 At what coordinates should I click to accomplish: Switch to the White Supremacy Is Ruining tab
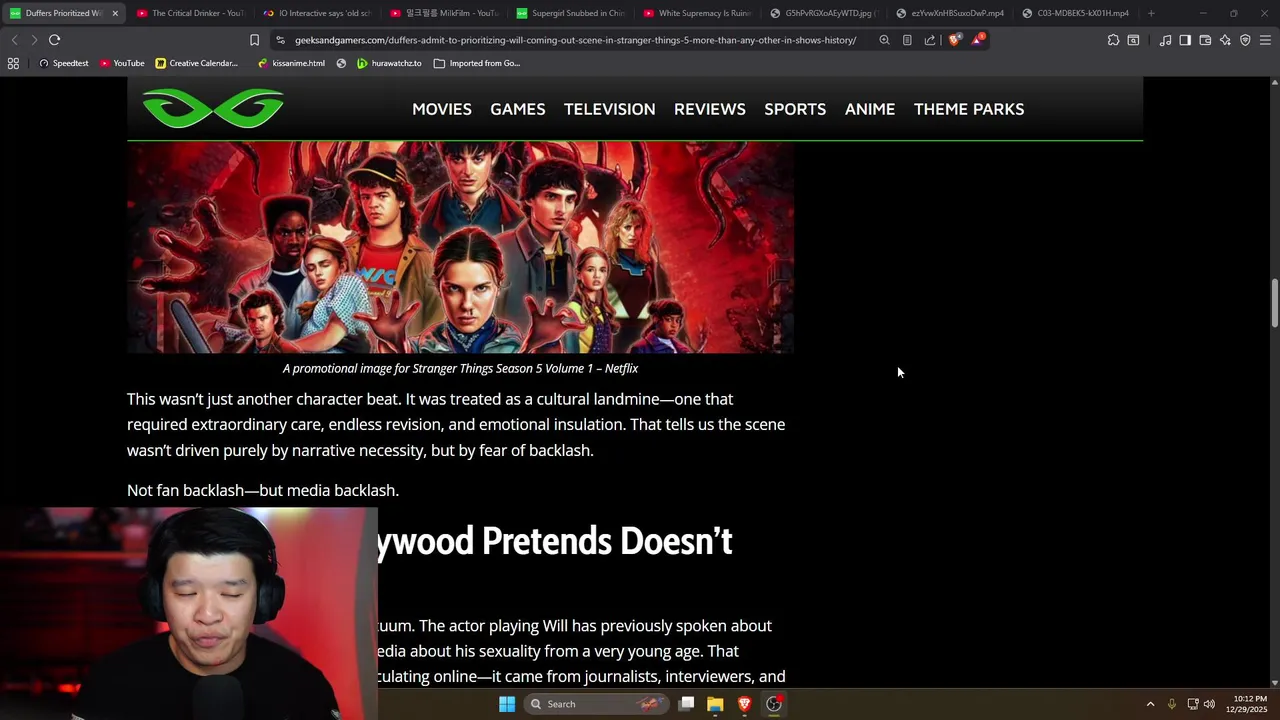(697, 13)
